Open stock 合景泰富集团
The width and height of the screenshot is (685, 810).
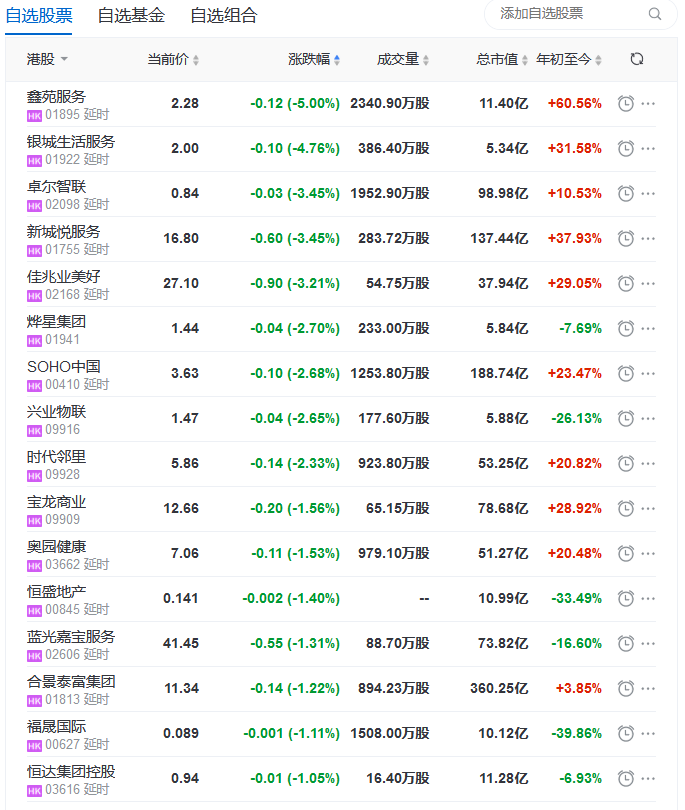coord(71,681)
